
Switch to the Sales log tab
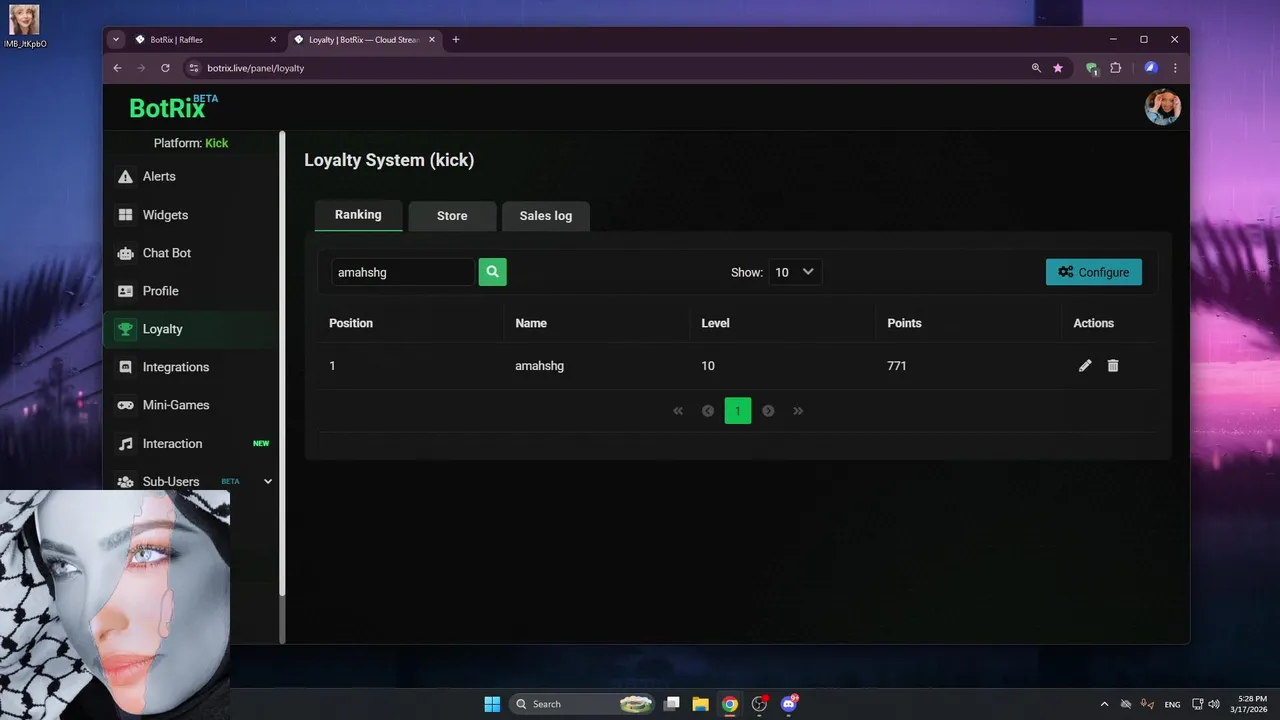tap(546, 216)
